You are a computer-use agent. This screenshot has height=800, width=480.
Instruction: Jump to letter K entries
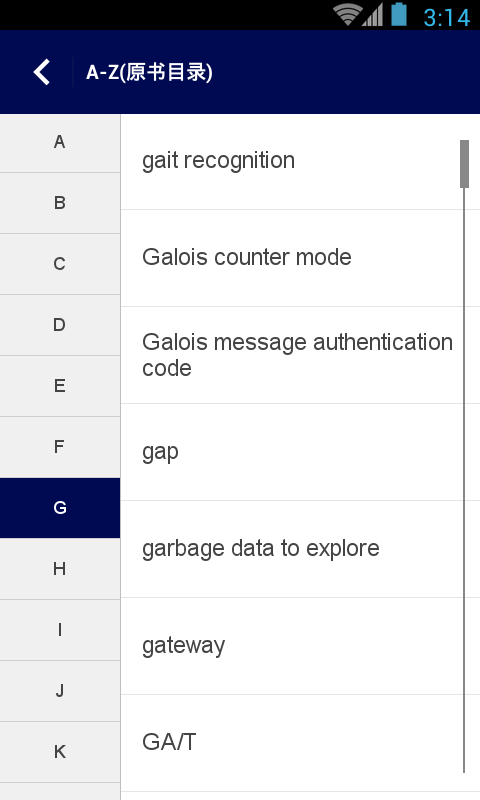60,752
